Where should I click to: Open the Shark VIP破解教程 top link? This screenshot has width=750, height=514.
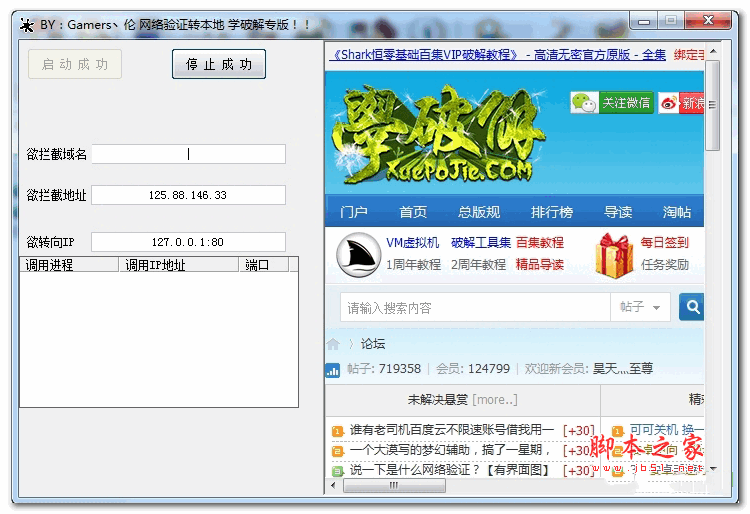(x=497, y=55)
